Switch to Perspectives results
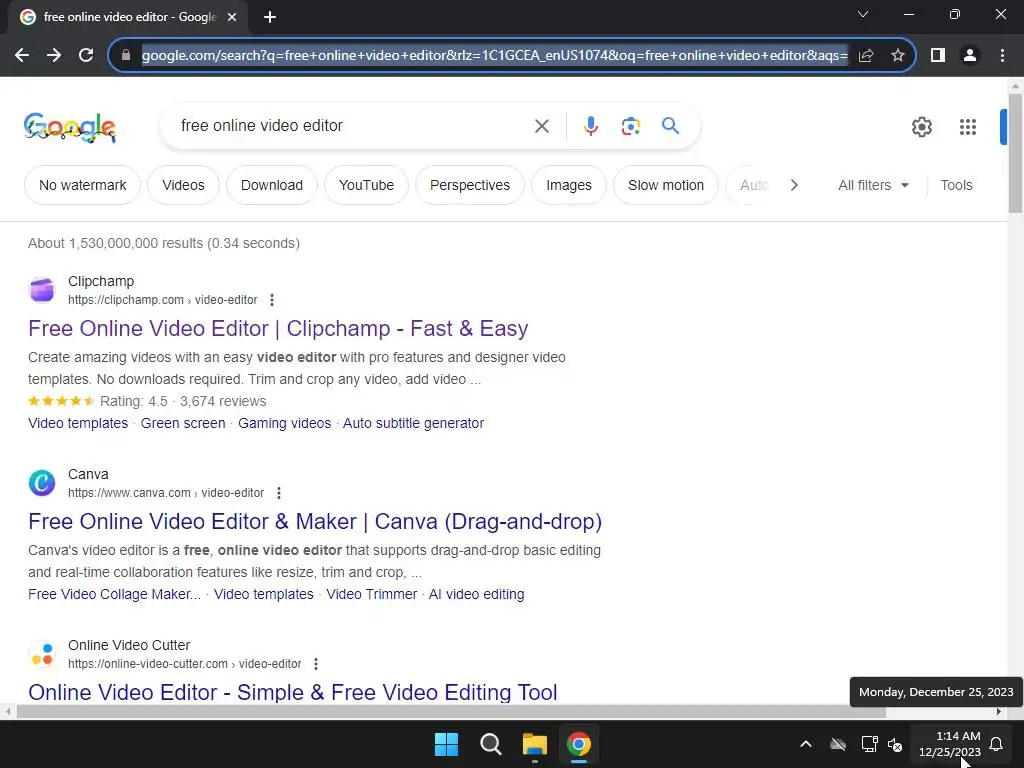 [470, 185]
